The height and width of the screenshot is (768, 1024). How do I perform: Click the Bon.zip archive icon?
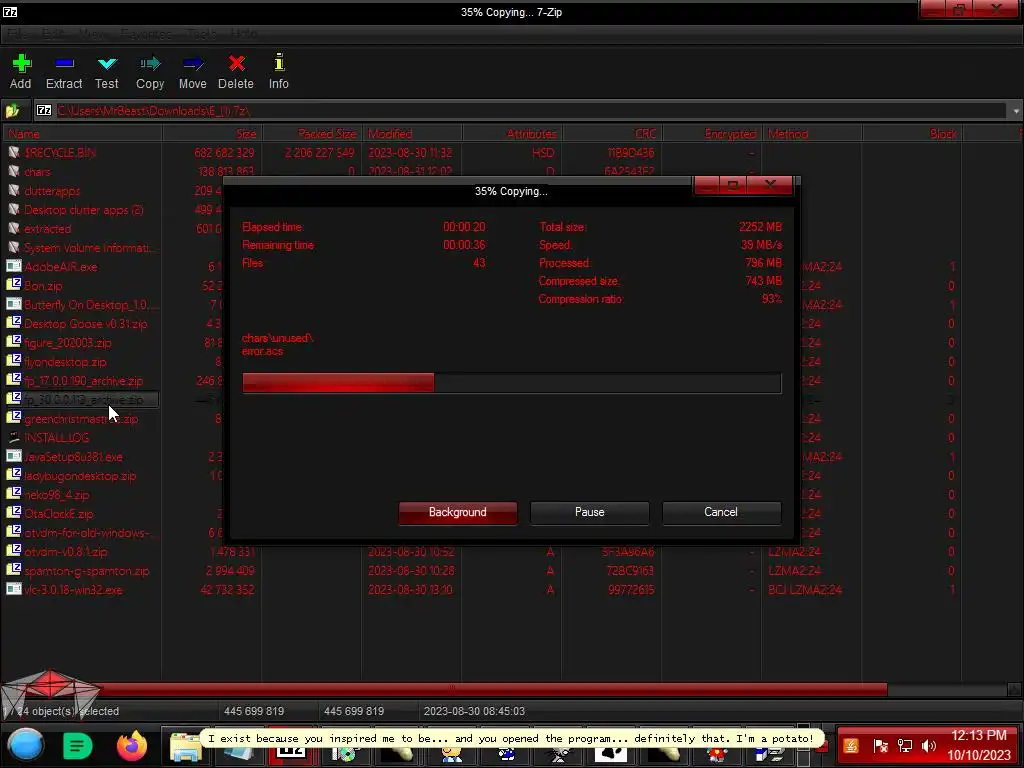pos(14,285)
